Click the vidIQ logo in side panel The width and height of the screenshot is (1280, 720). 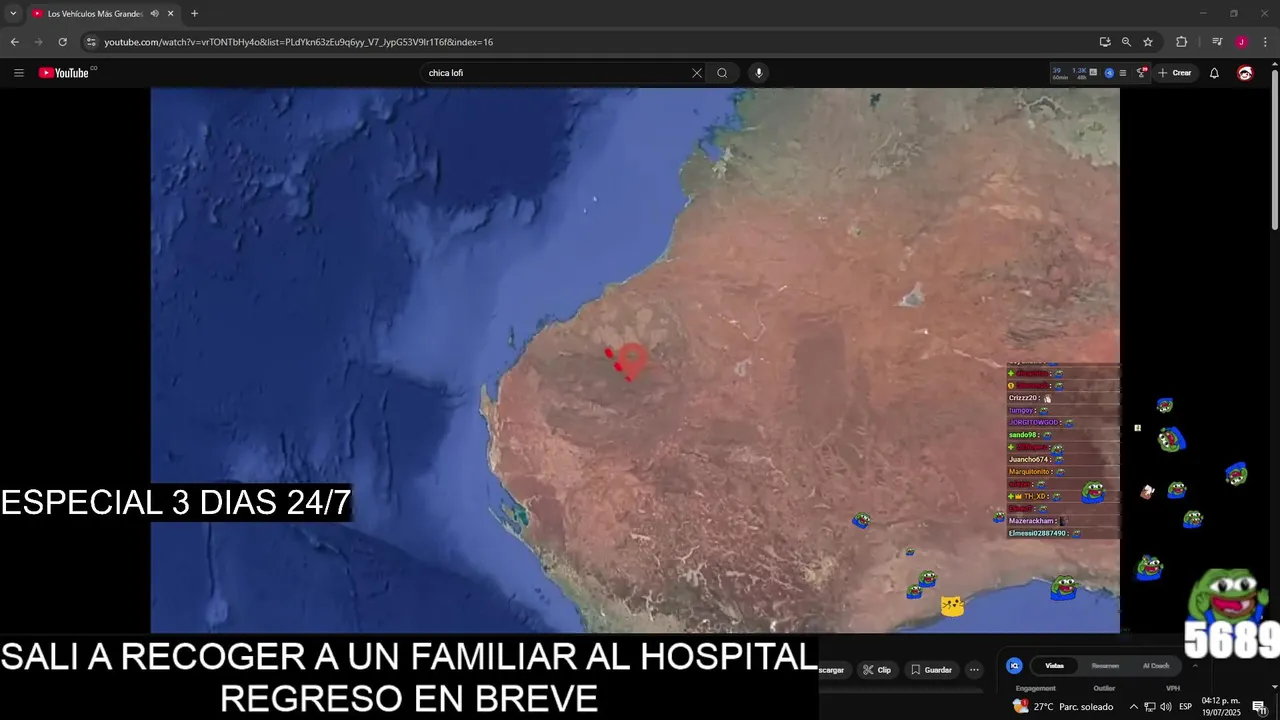(1014, 666)
